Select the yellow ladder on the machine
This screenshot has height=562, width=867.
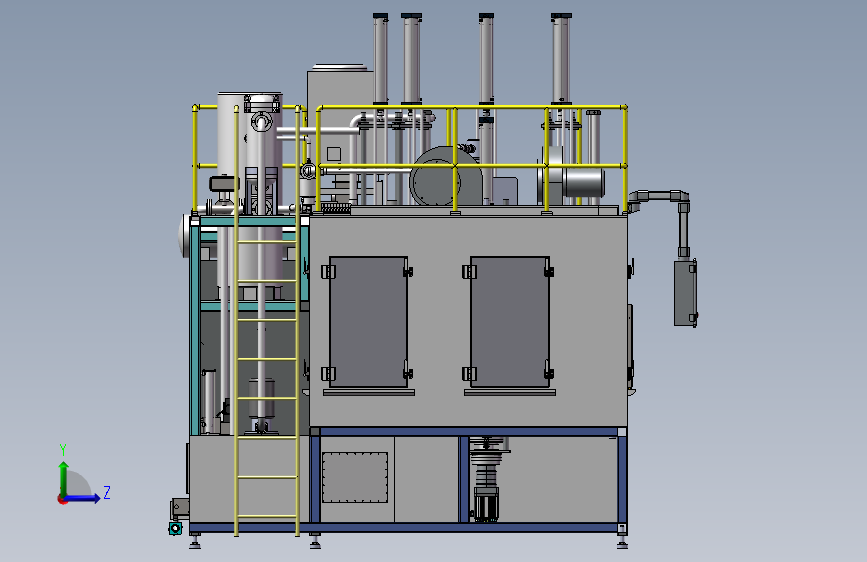point(267,321)
